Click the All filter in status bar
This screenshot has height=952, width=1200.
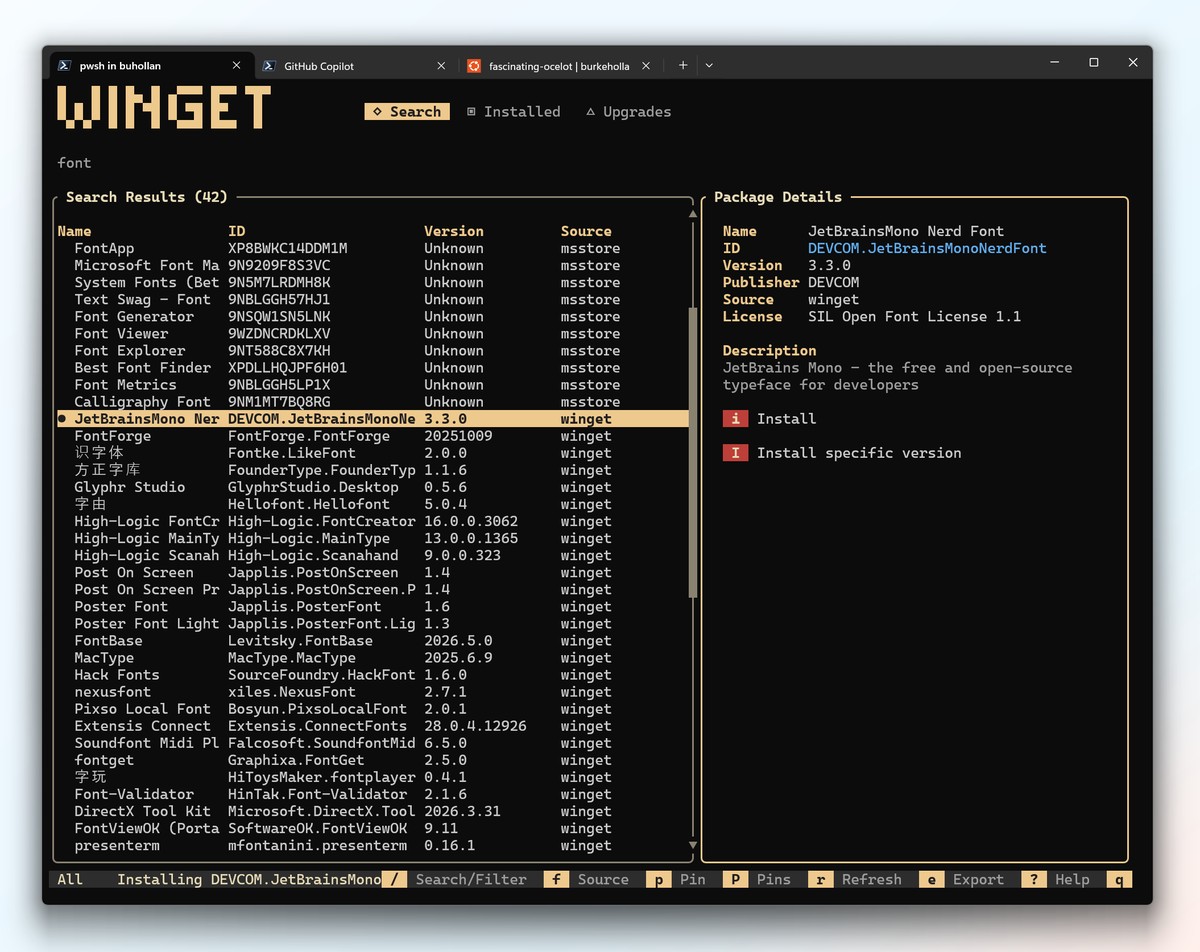[70, 879]
